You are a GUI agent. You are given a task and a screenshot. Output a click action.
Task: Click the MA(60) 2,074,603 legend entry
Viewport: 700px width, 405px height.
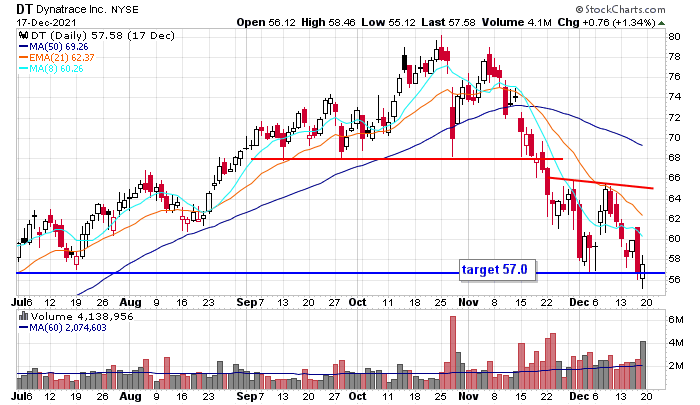pyautogui.click(x=62, y=328)
